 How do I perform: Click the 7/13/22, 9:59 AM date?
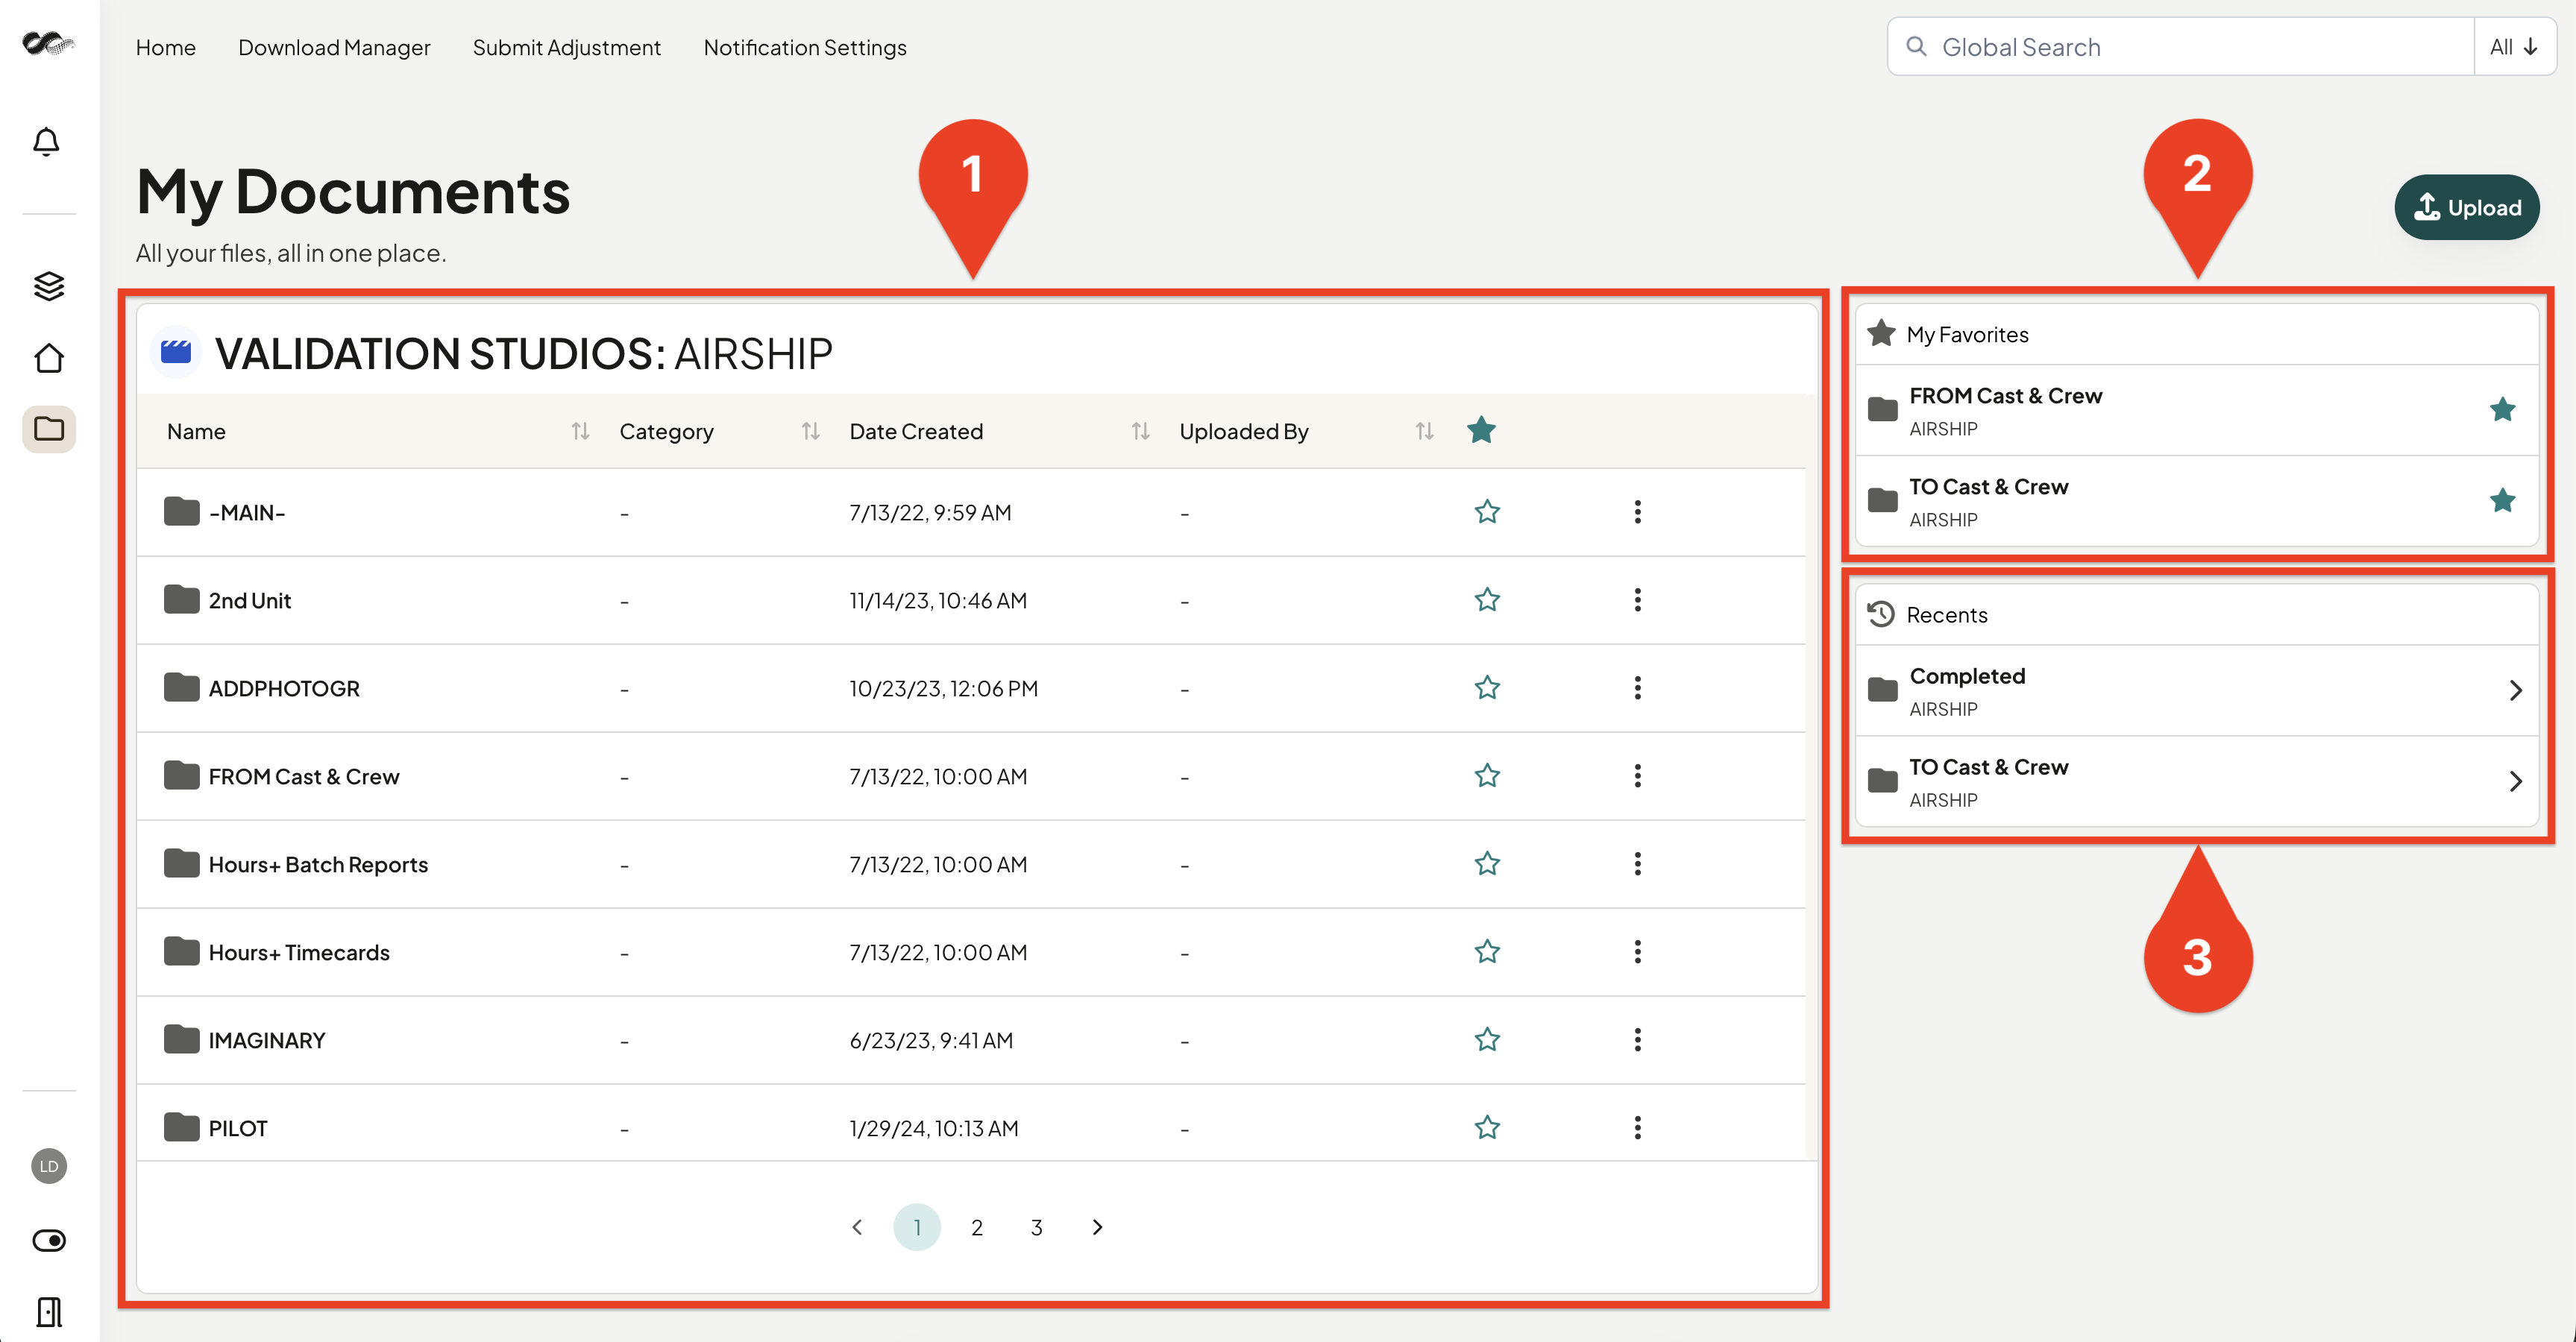click(930, 513)
